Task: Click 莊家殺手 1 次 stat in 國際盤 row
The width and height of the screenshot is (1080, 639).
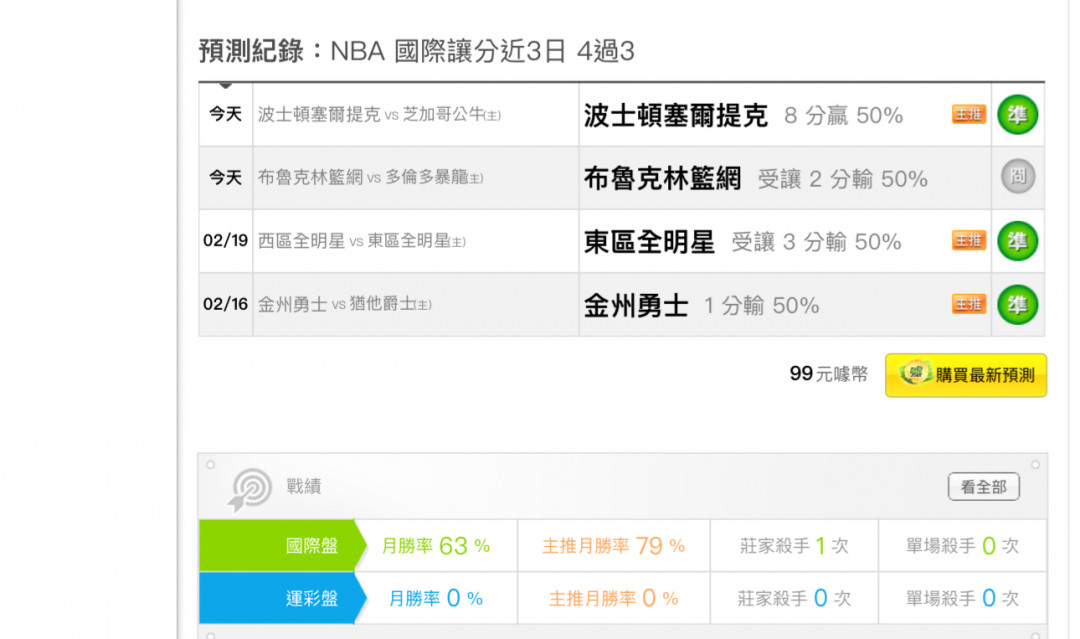Action: pos(793,546)
